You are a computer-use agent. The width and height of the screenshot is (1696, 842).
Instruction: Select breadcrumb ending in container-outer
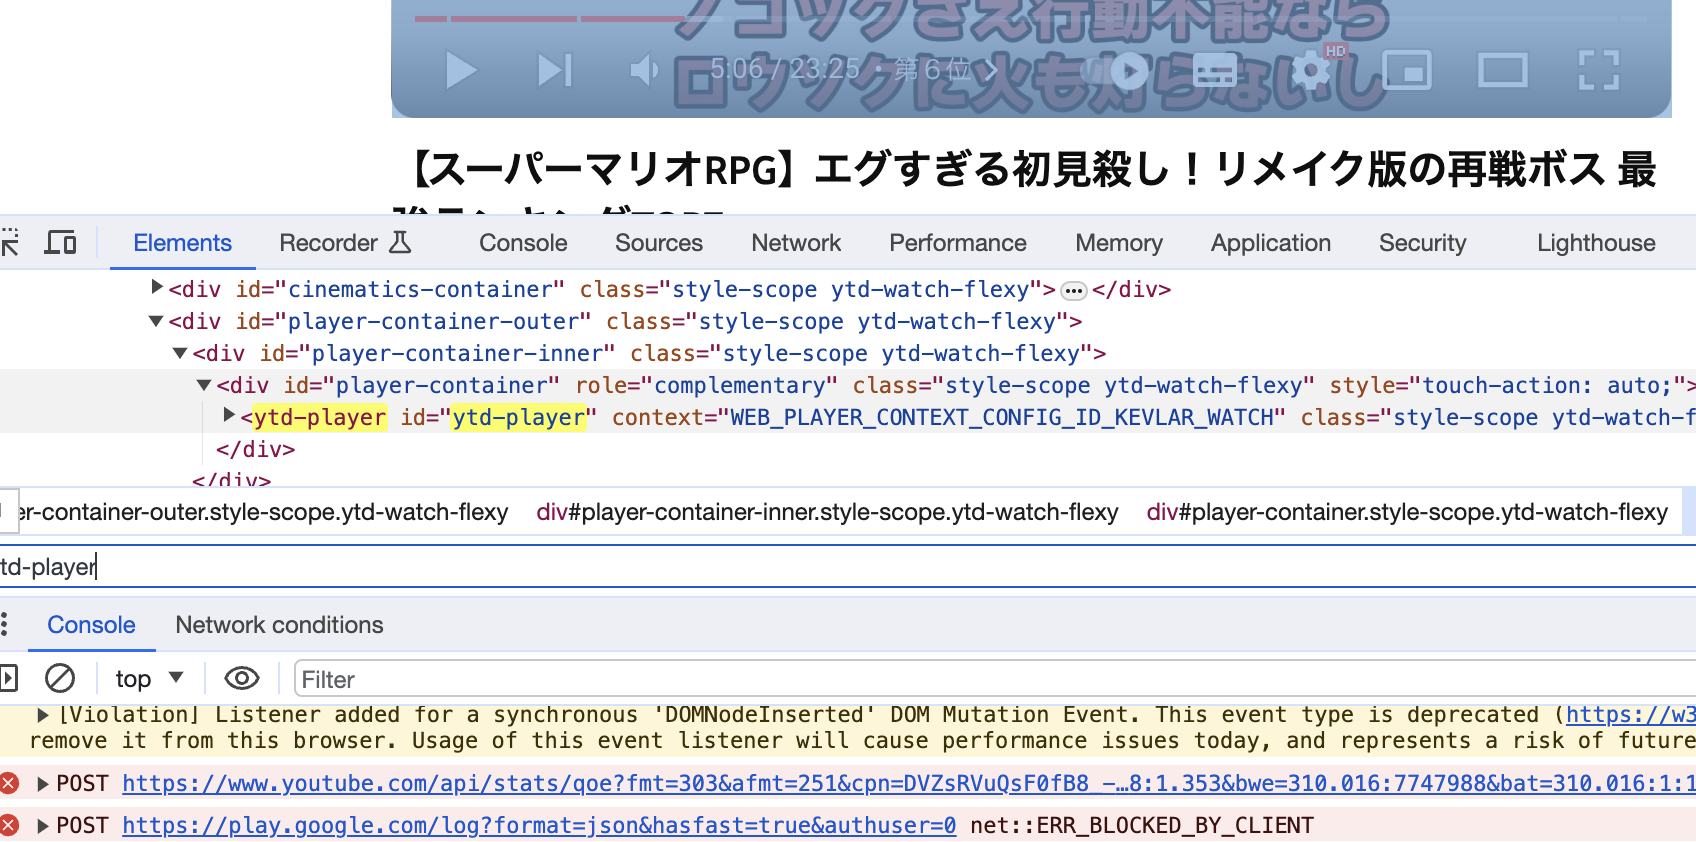264,512
